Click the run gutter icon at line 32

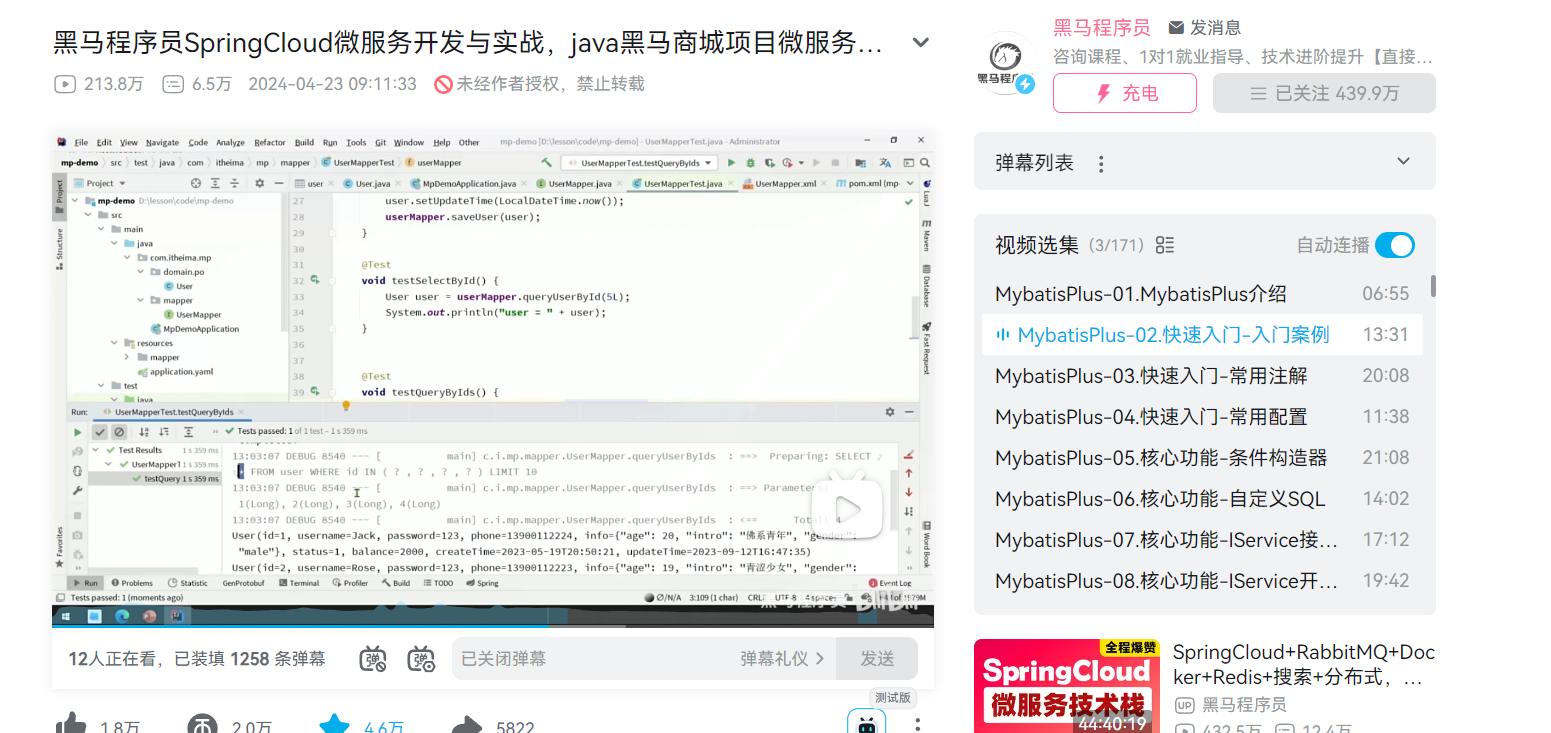(315, 281)
